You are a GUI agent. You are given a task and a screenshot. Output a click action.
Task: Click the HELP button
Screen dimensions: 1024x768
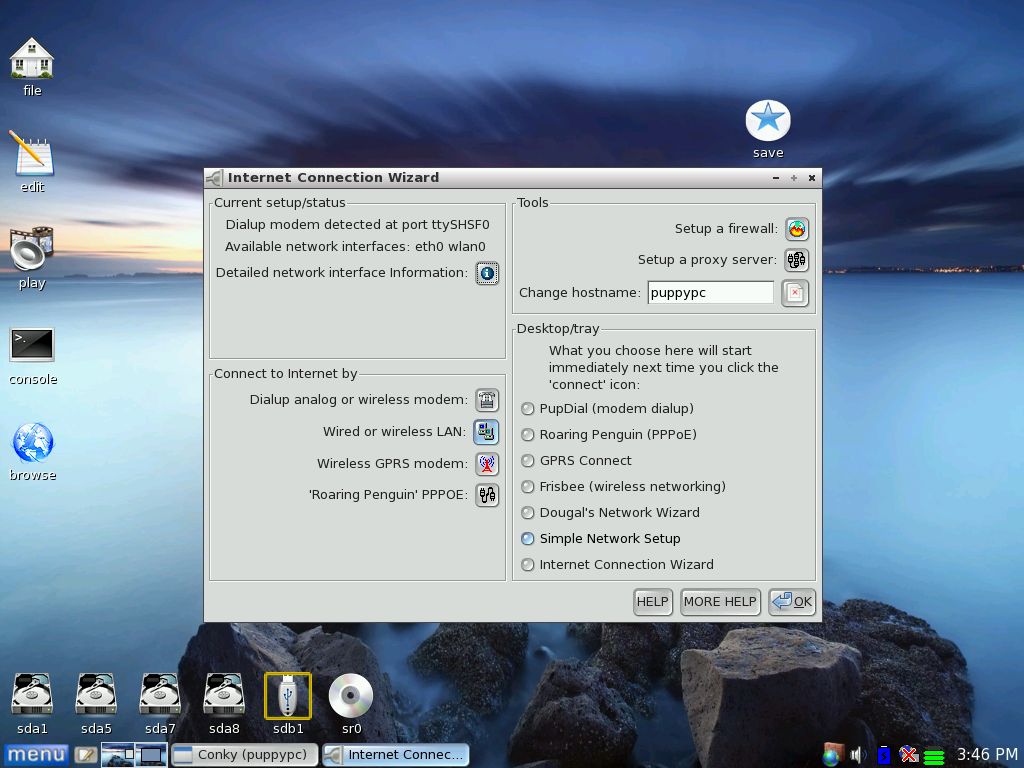pyautogui.click(x=652, y=602)
